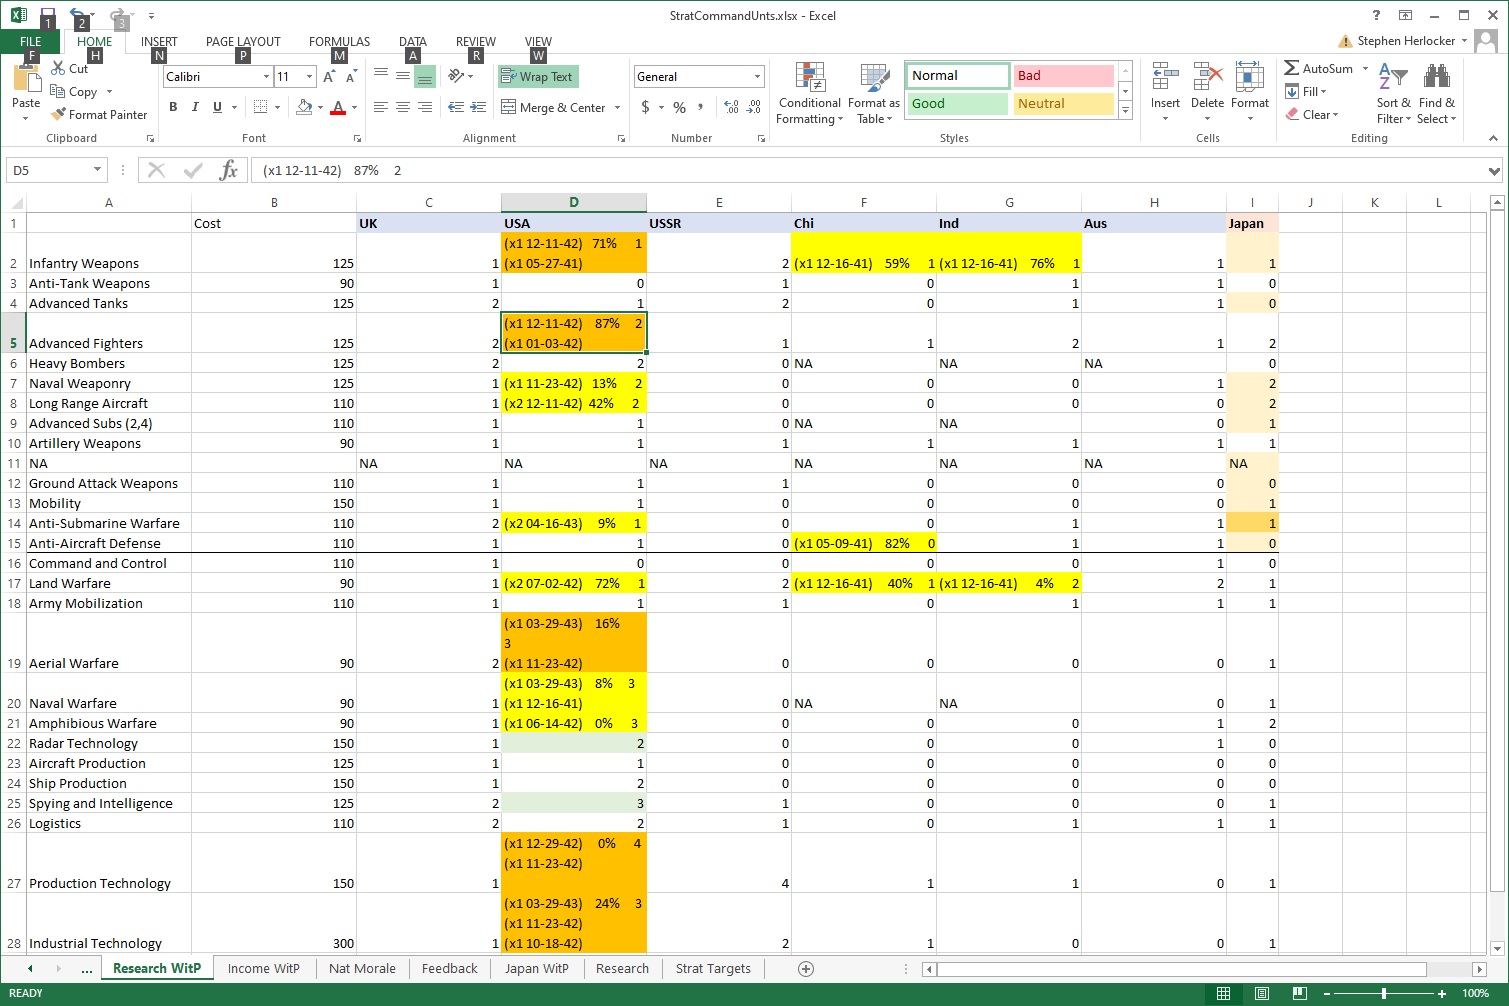
Task: Expand the Name Box dropdown arrow
Action: pos(97,170)
